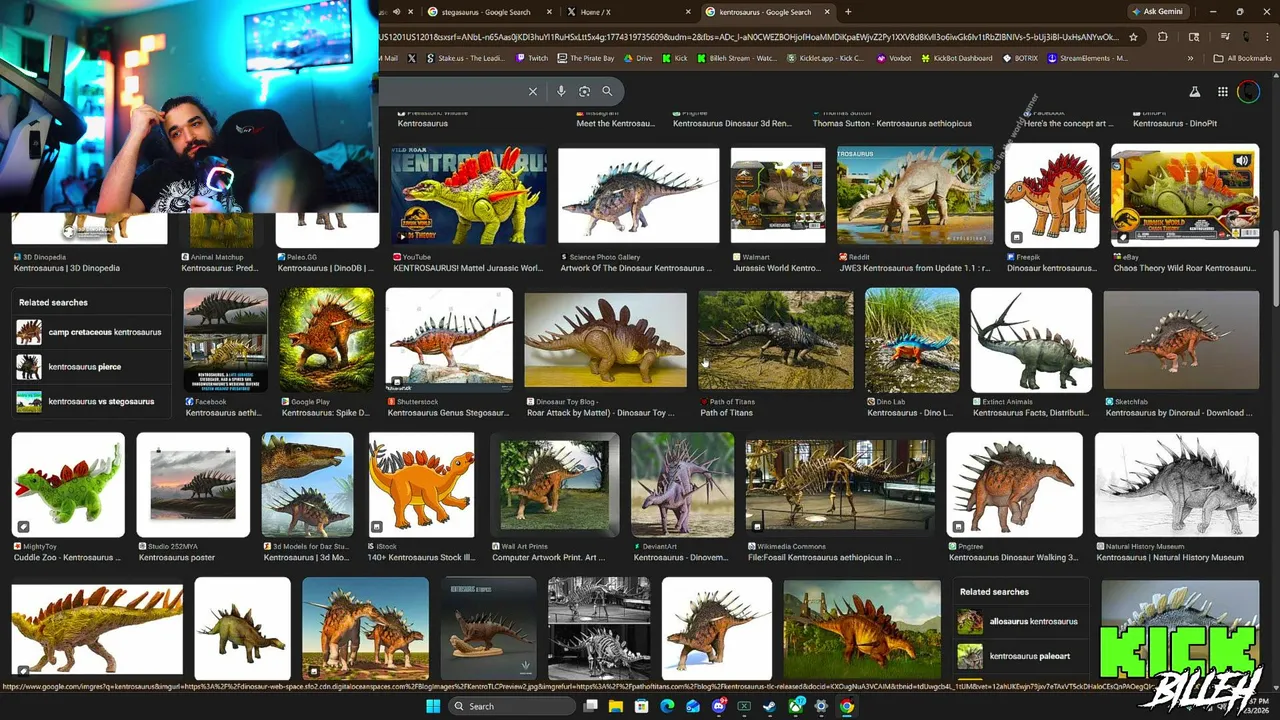The height and width of the screenshot is (720, 1280).
Task: Open Billeh Stream bookmark
Action: [737, 58]
